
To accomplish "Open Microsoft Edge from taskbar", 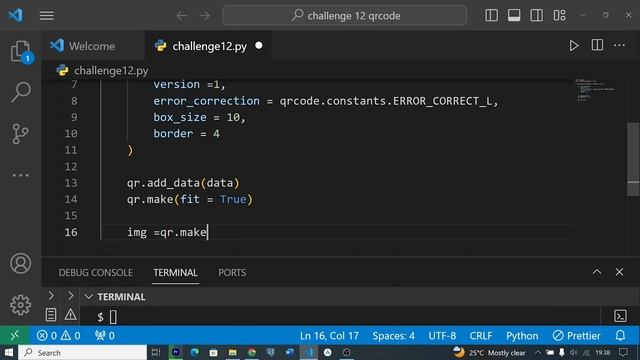I will (195, 352).
